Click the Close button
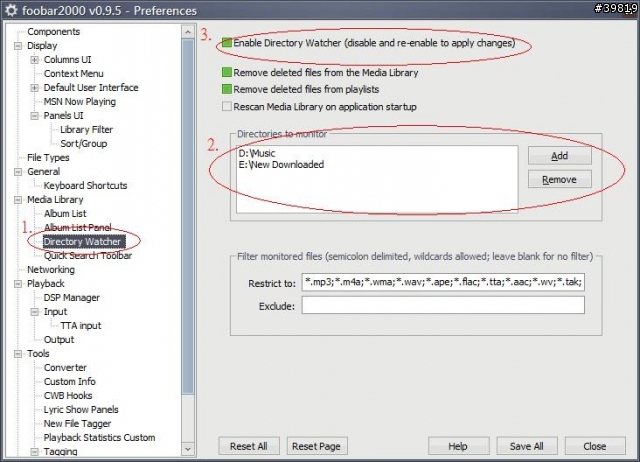The image size is (640, 462). point(595,446)
